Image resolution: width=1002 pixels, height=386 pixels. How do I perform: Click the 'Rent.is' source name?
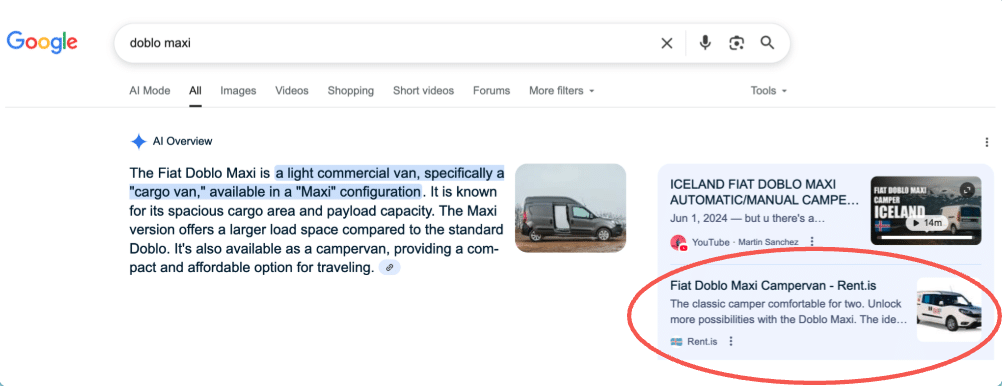coord(702,342)
